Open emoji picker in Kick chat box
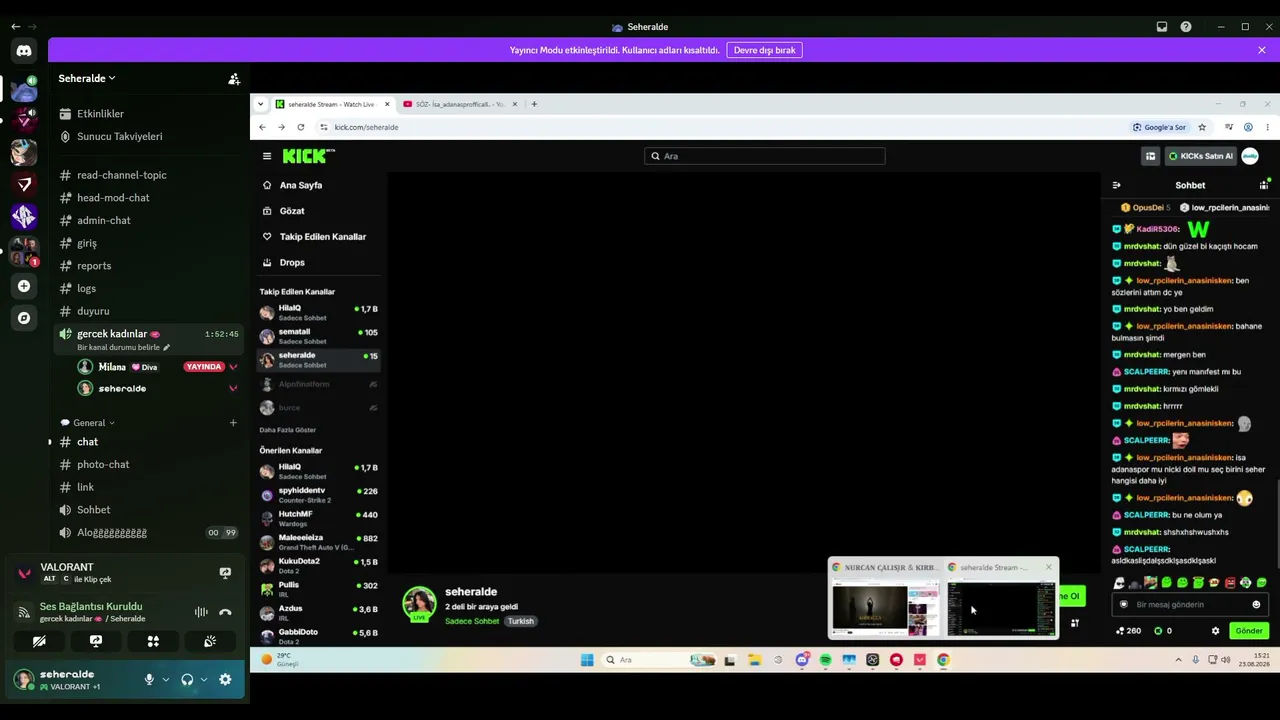The width and height of the screenshot is (1280, 720). pos(1256,605)
